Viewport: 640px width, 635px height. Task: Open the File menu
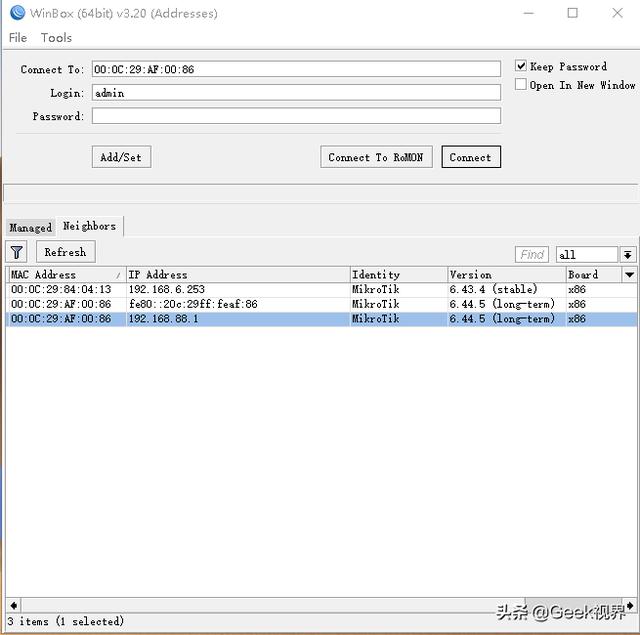18,38
